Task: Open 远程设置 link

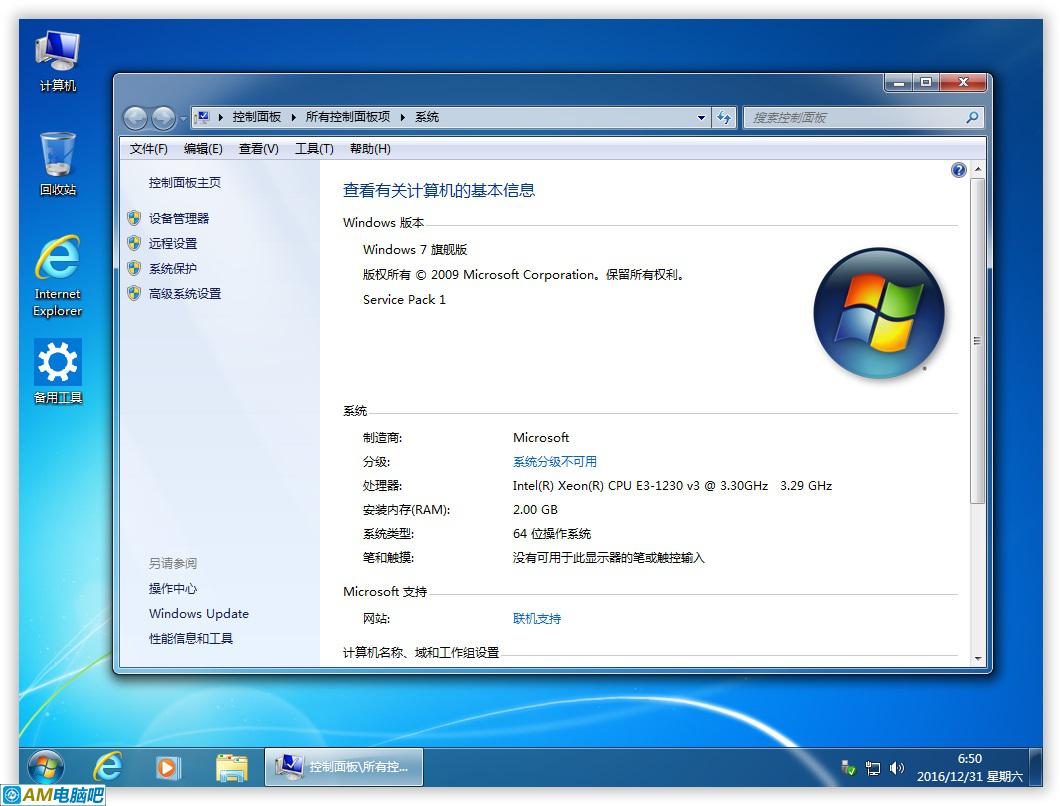Action: tap(173, 243)
